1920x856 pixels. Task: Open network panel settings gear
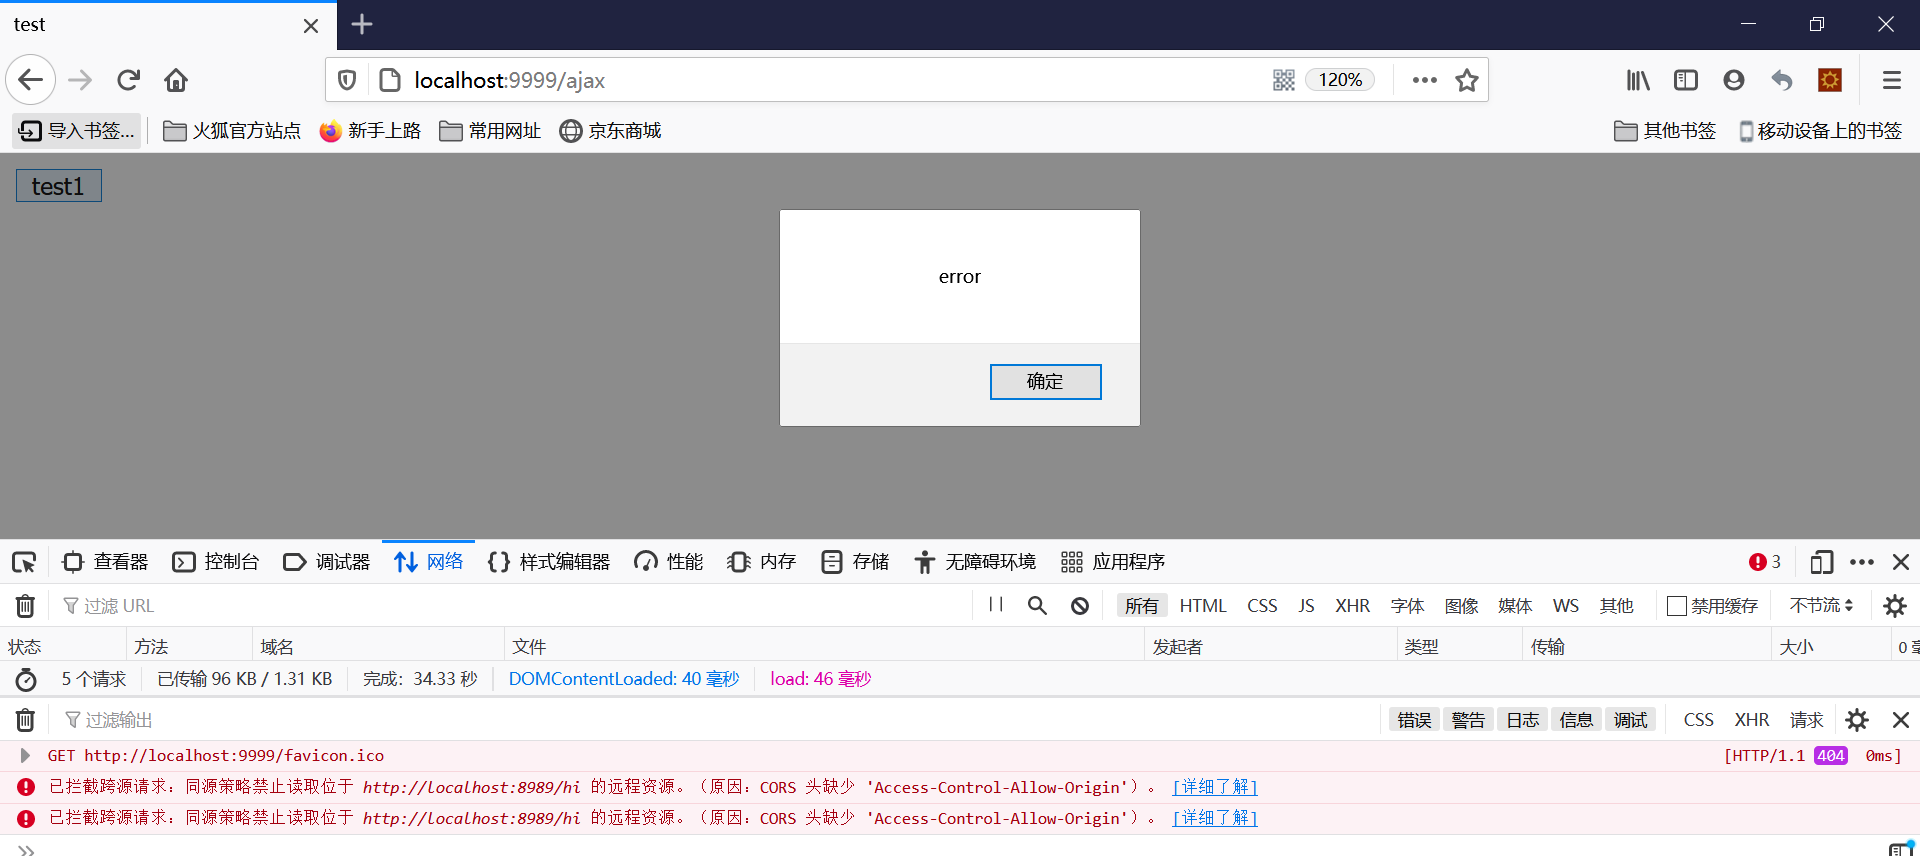click(1894, 606)
